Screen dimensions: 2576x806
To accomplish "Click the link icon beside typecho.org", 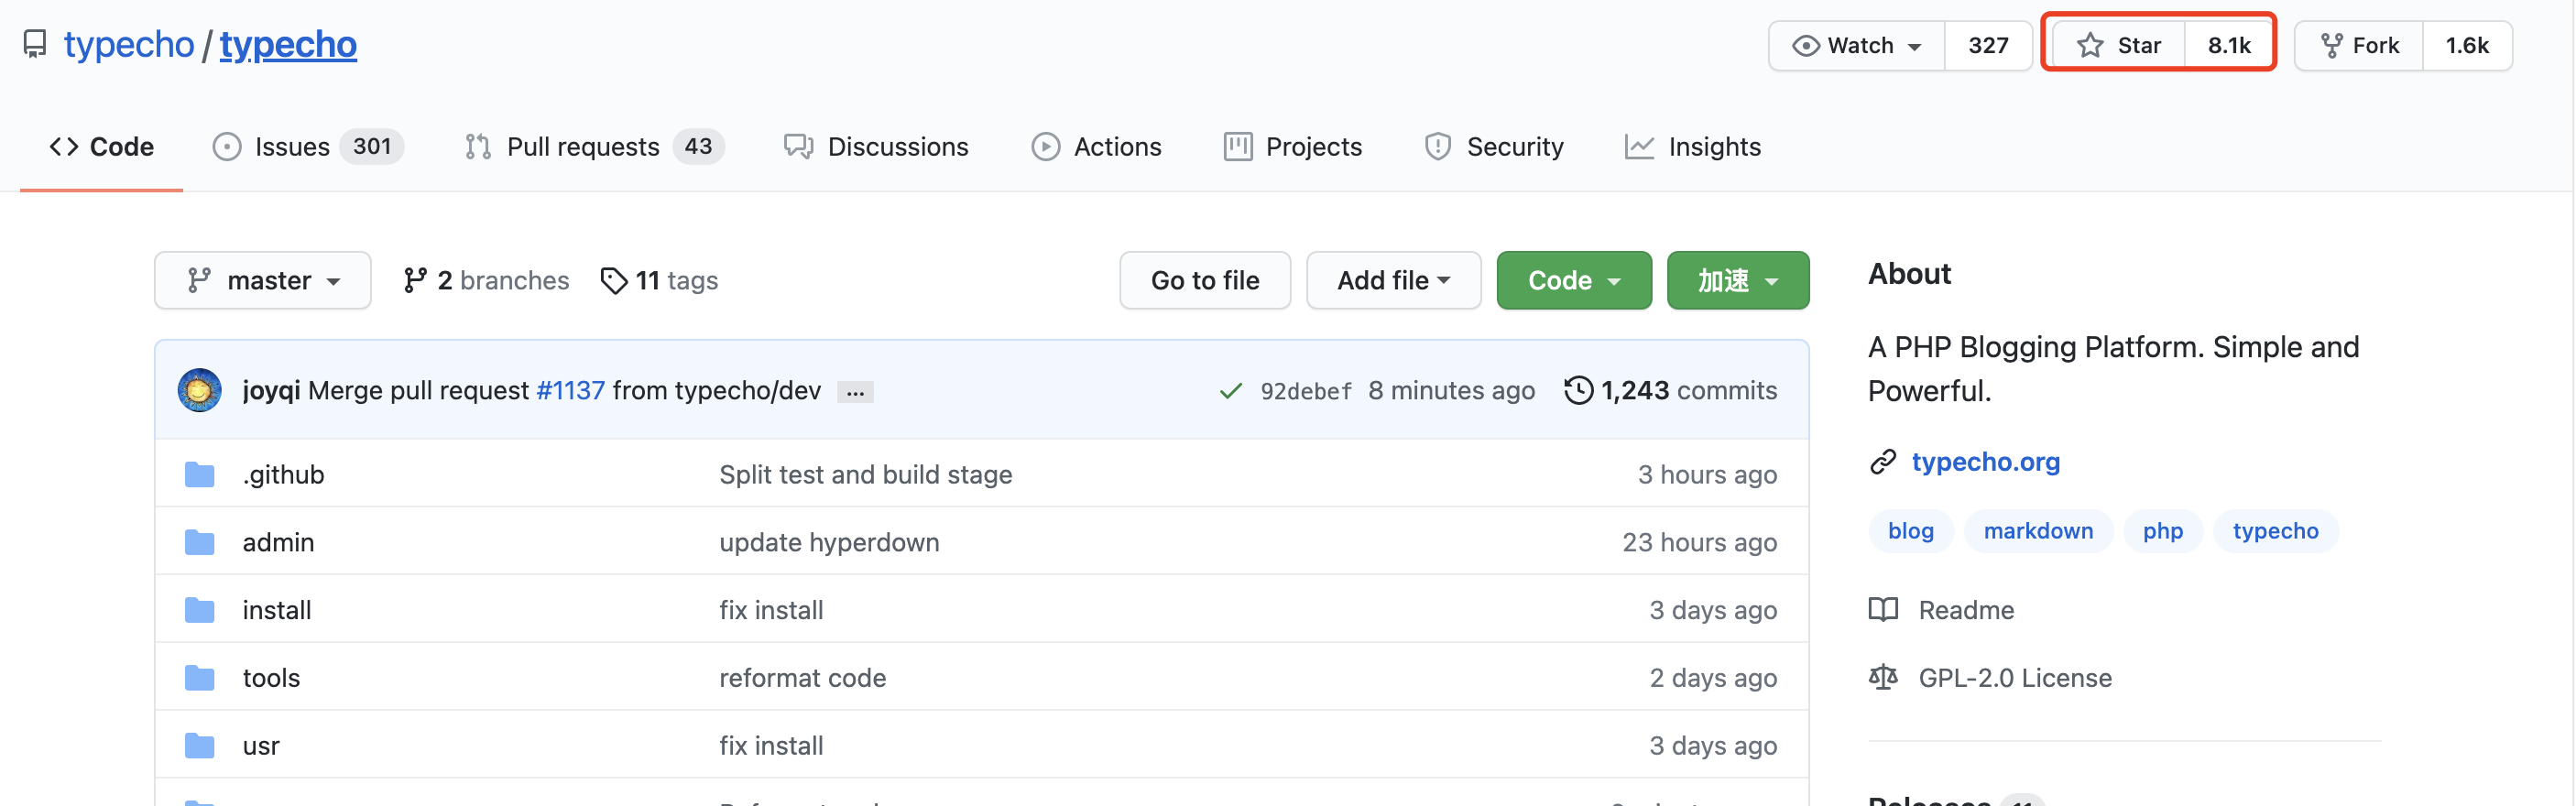I will click(x=1883, y=462).
